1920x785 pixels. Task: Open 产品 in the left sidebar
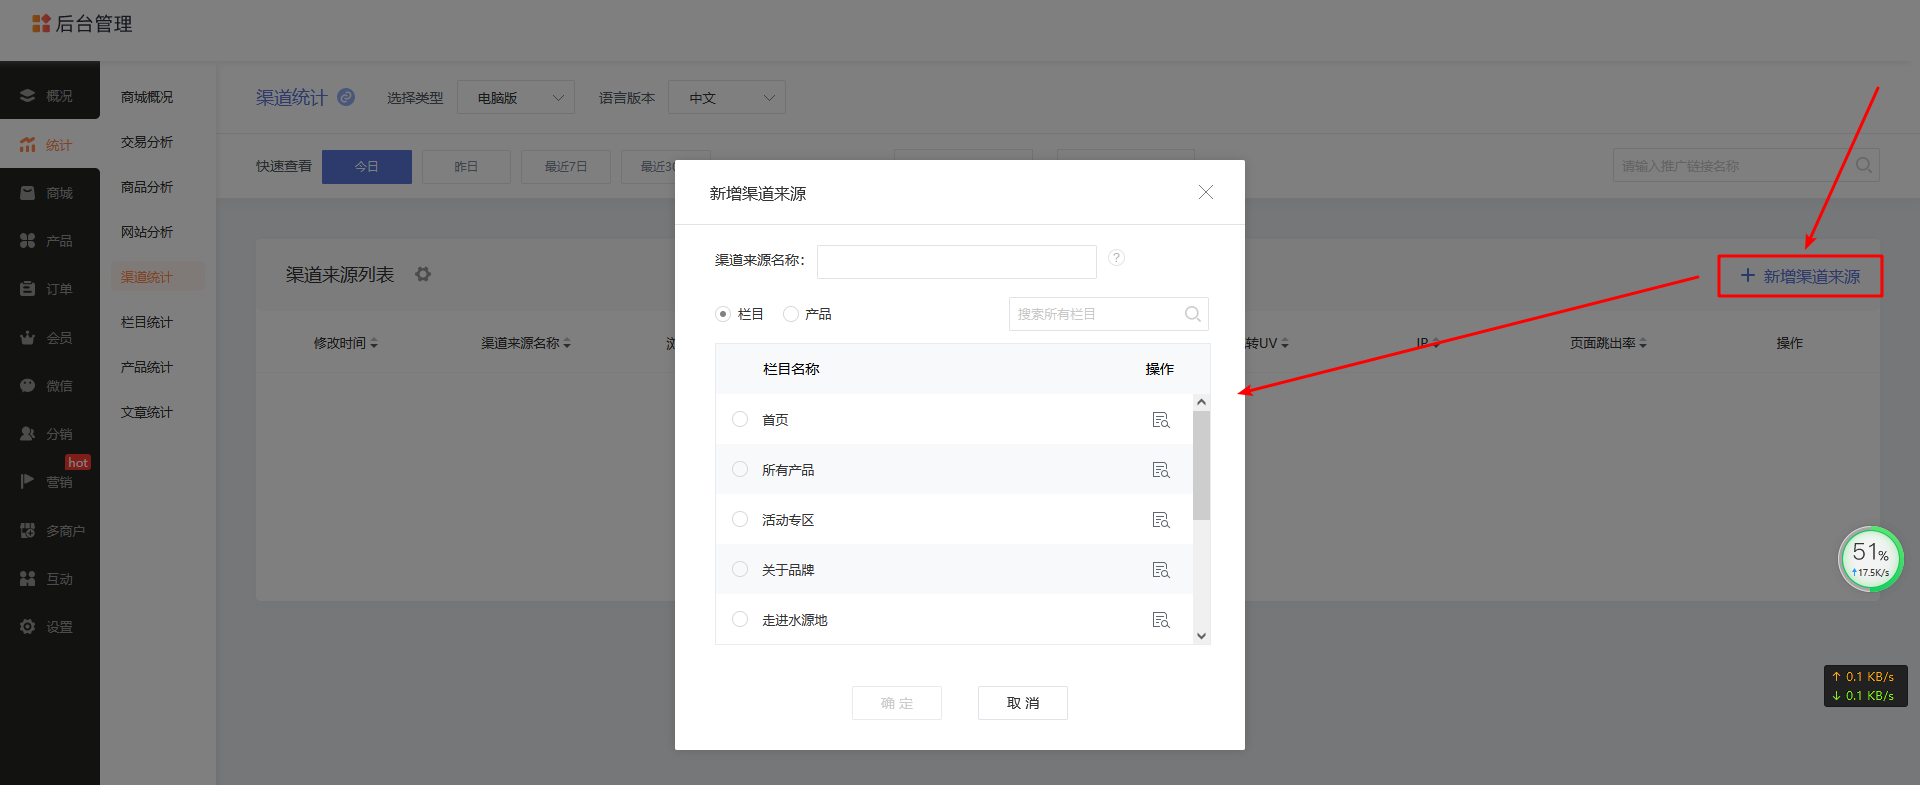pyautogui.click(x=50, y=241)
